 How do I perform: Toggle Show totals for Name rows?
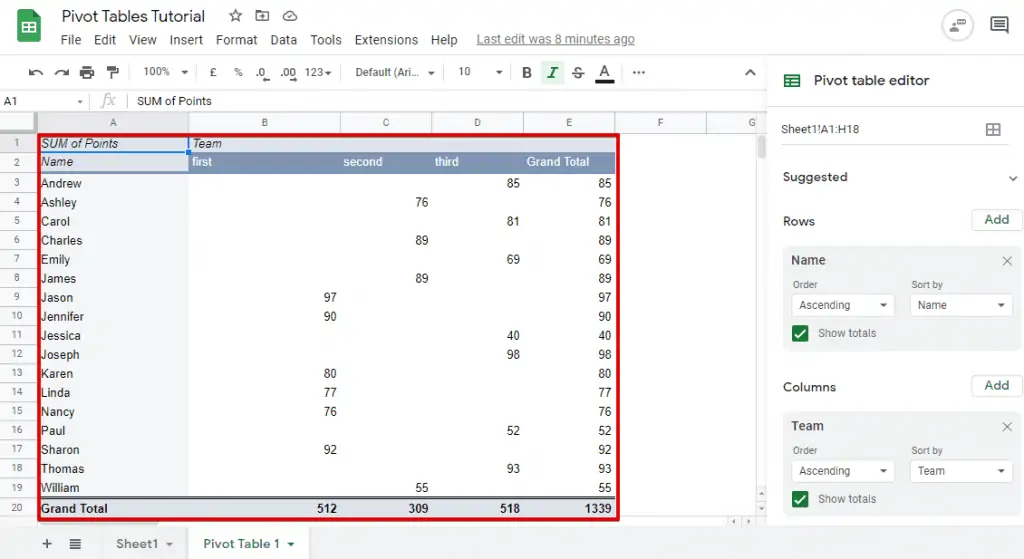800,333
